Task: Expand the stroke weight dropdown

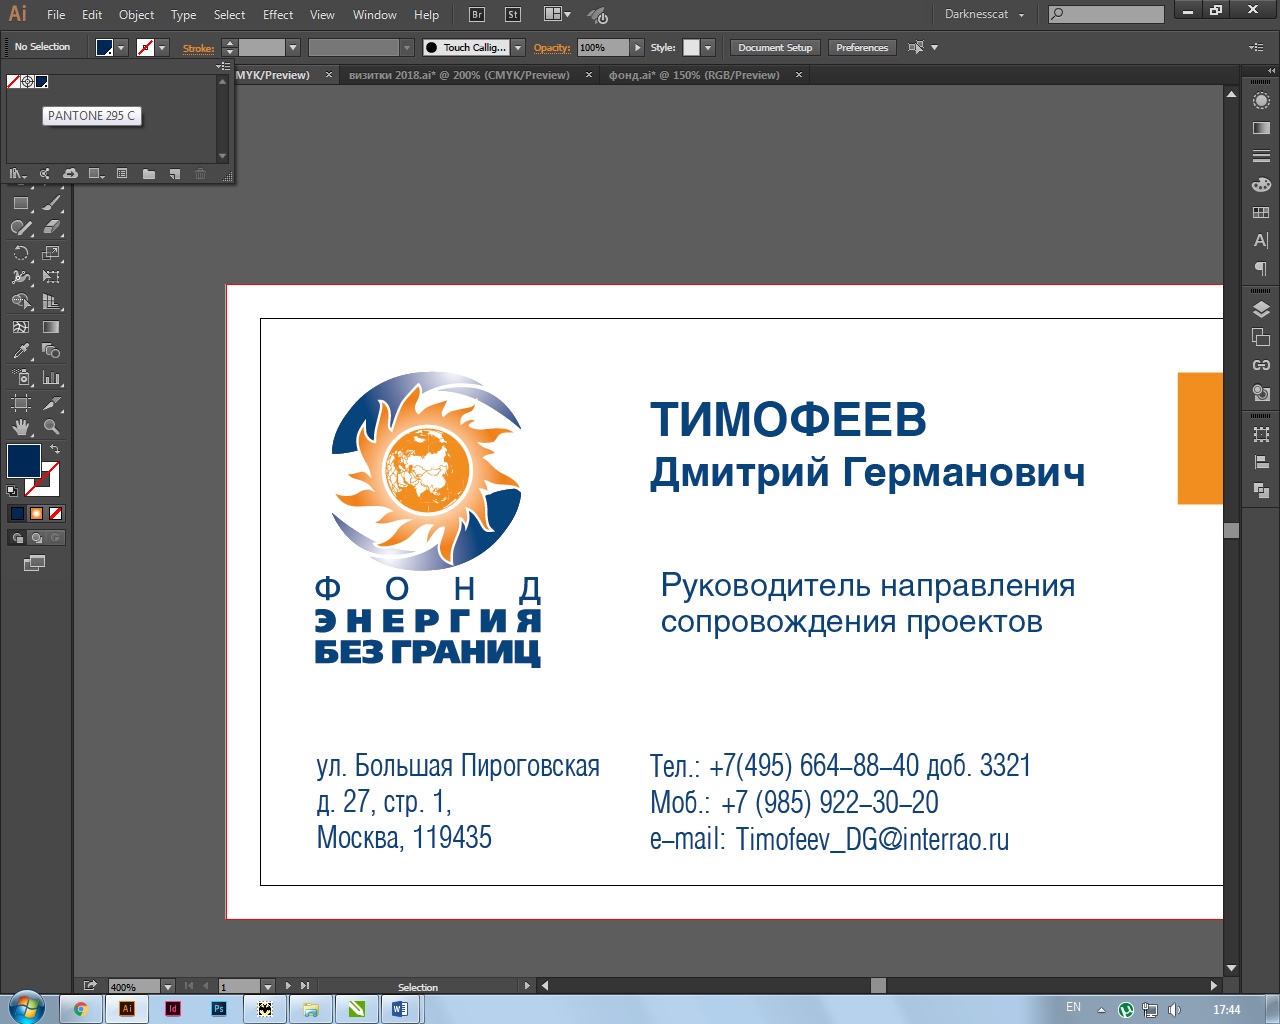Action: tap(293, 48)
